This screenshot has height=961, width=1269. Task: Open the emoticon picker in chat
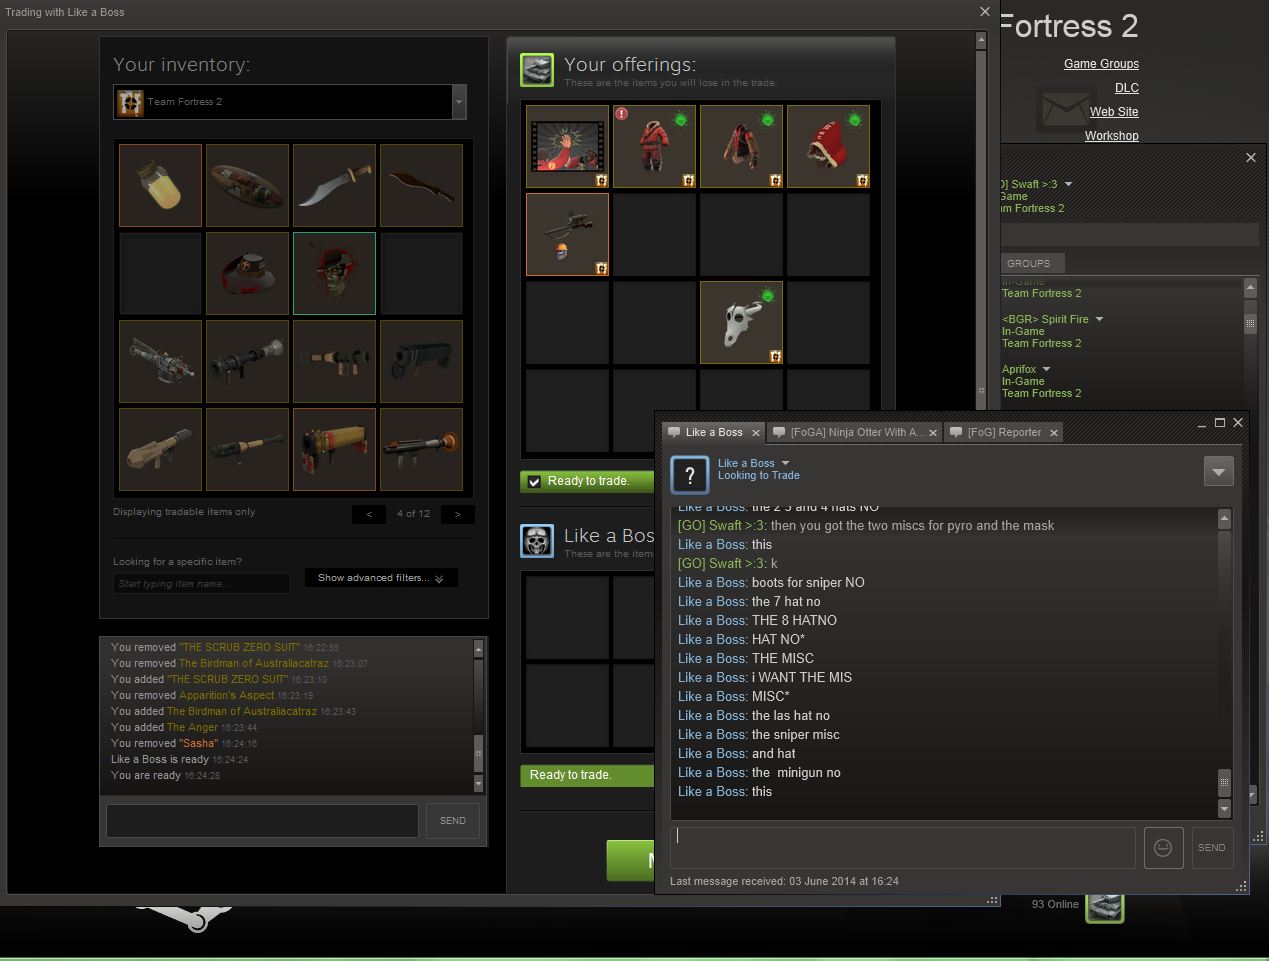pyautogui.click(x=1163, y=847)
